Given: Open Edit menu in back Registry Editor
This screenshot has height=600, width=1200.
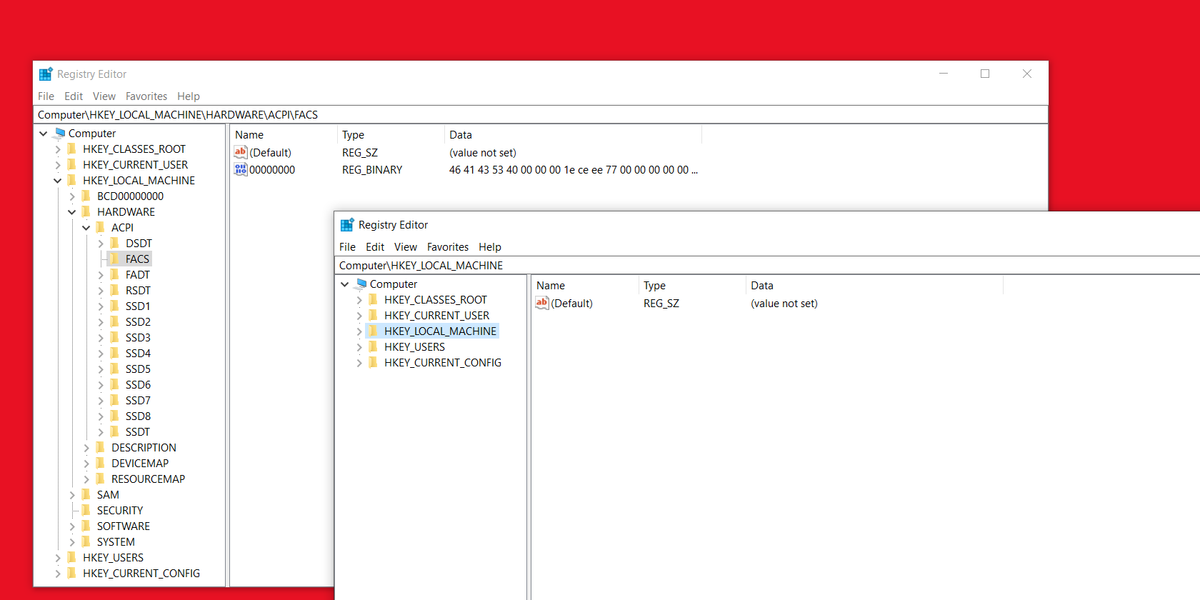Looking at the screenshot, I should pyautogui.click(x=74, y=96).
